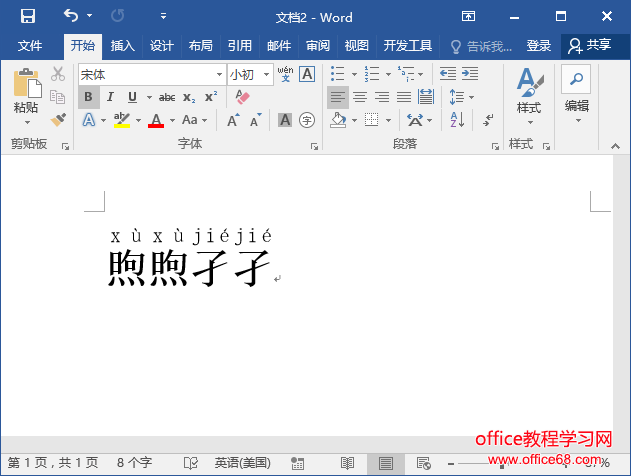Open text effects (outlined A) tool
Screen dimensions: 631x476
click(x=89, y=120)
